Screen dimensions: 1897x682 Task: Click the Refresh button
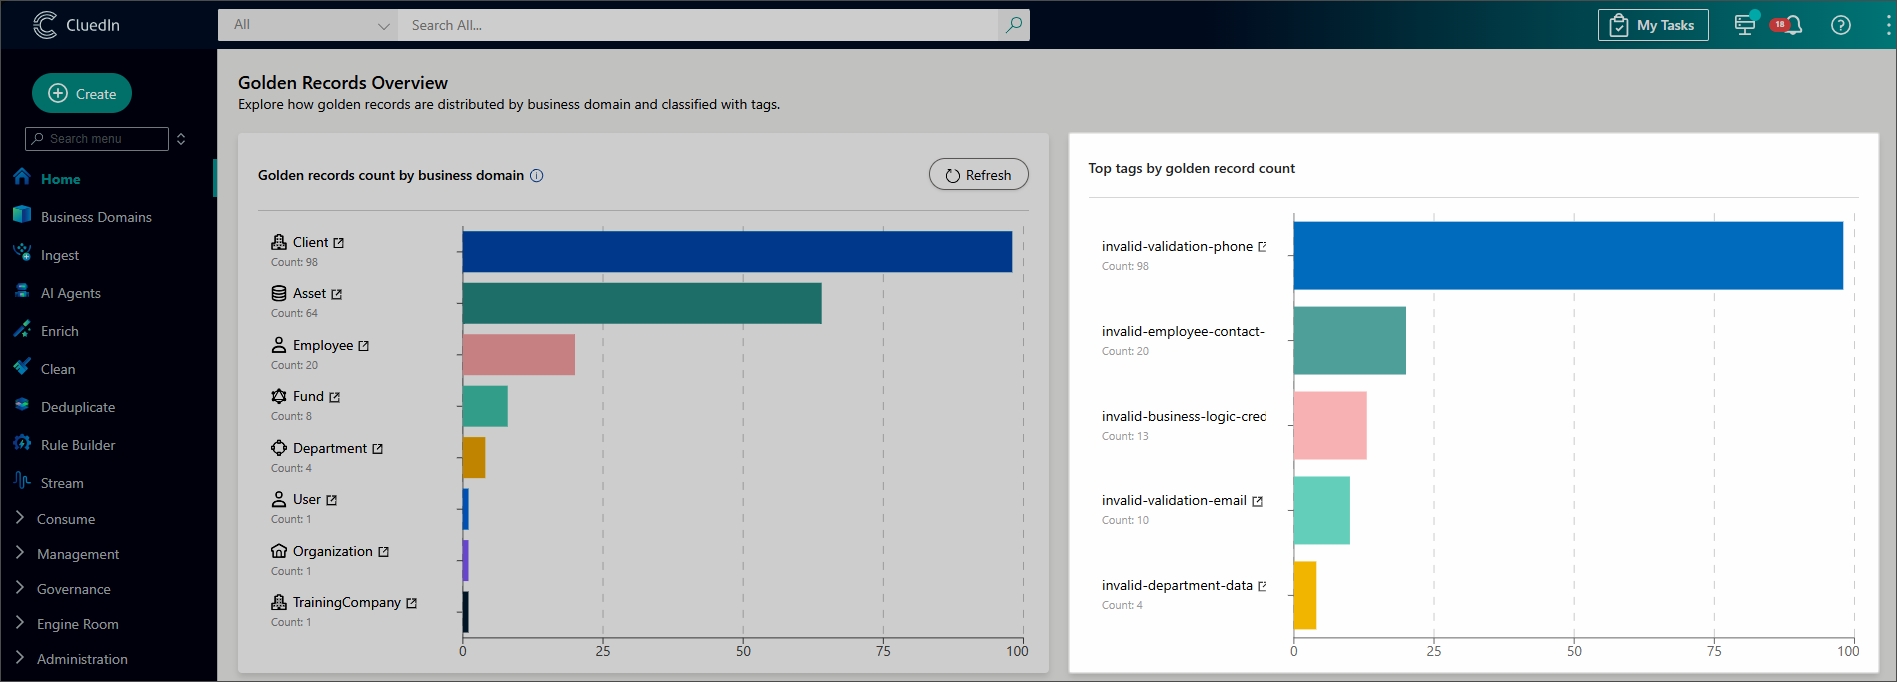click(978, 175)
